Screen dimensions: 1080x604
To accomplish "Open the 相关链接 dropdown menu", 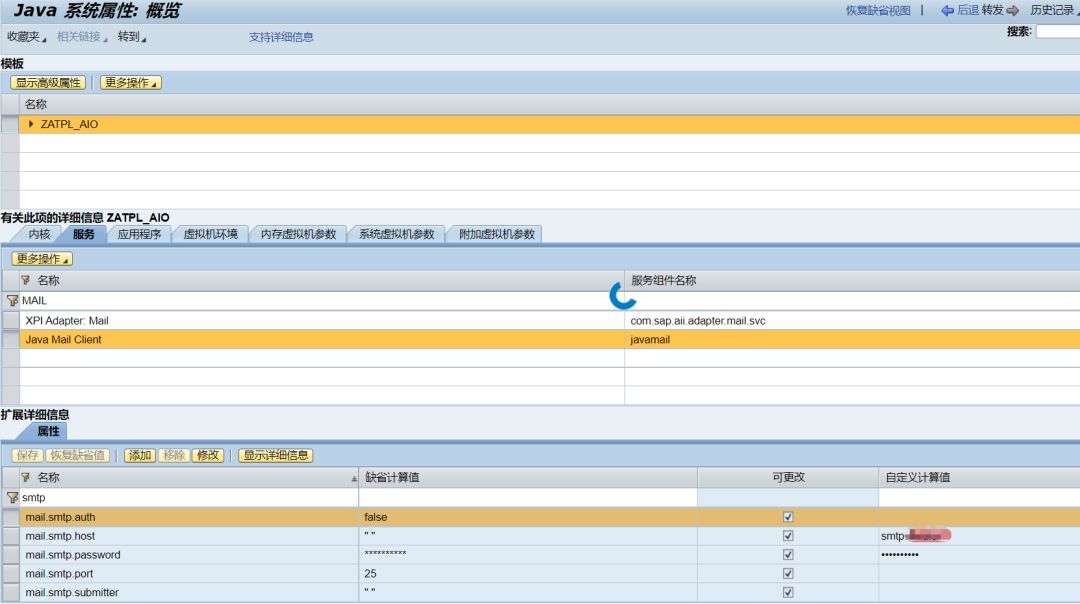I will click(x=81, y=37).
